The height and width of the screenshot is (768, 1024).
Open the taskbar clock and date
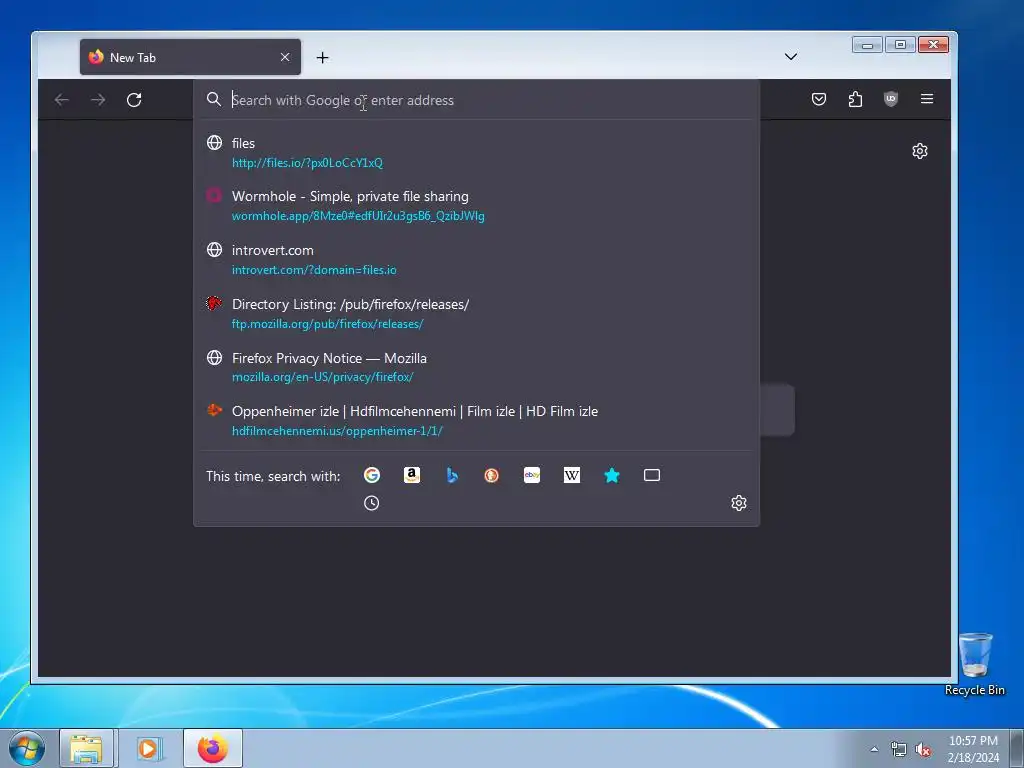973,749
